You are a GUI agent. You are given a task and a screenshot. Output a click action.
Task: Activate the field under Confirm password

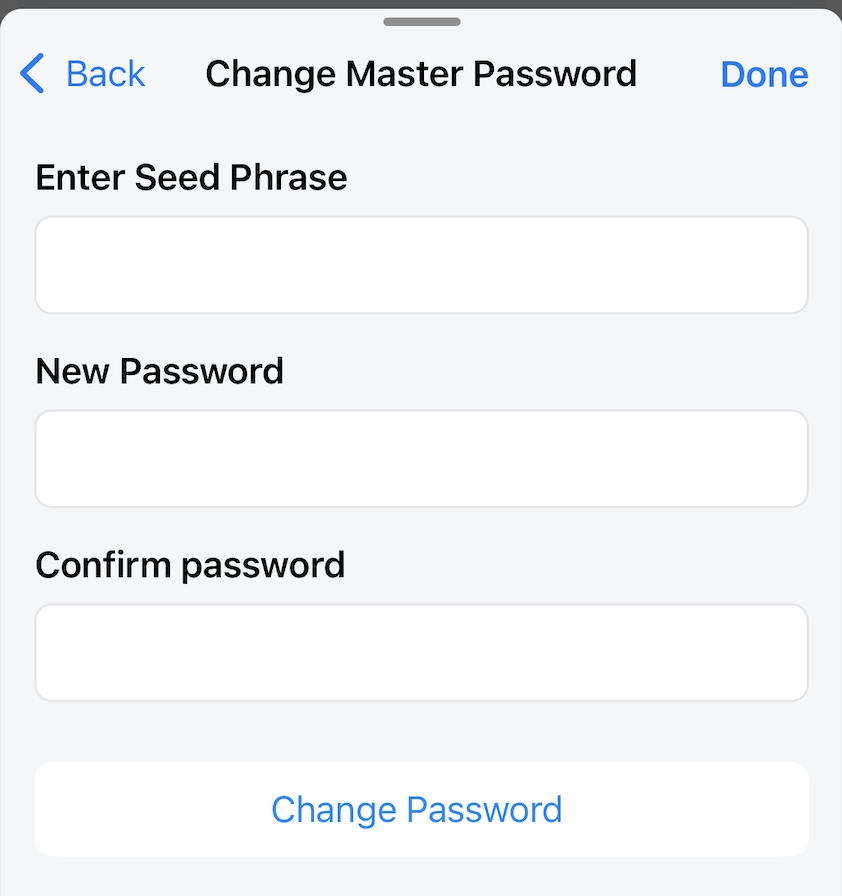[421, 652]
